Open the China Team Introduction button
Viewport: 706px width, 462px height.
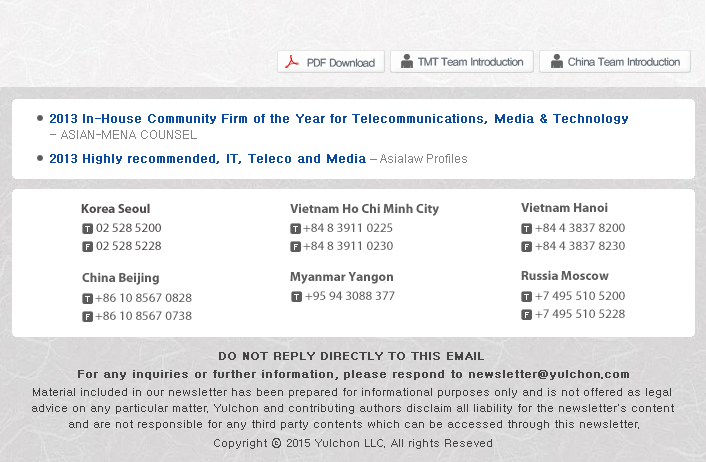click(x=615, y=62)
